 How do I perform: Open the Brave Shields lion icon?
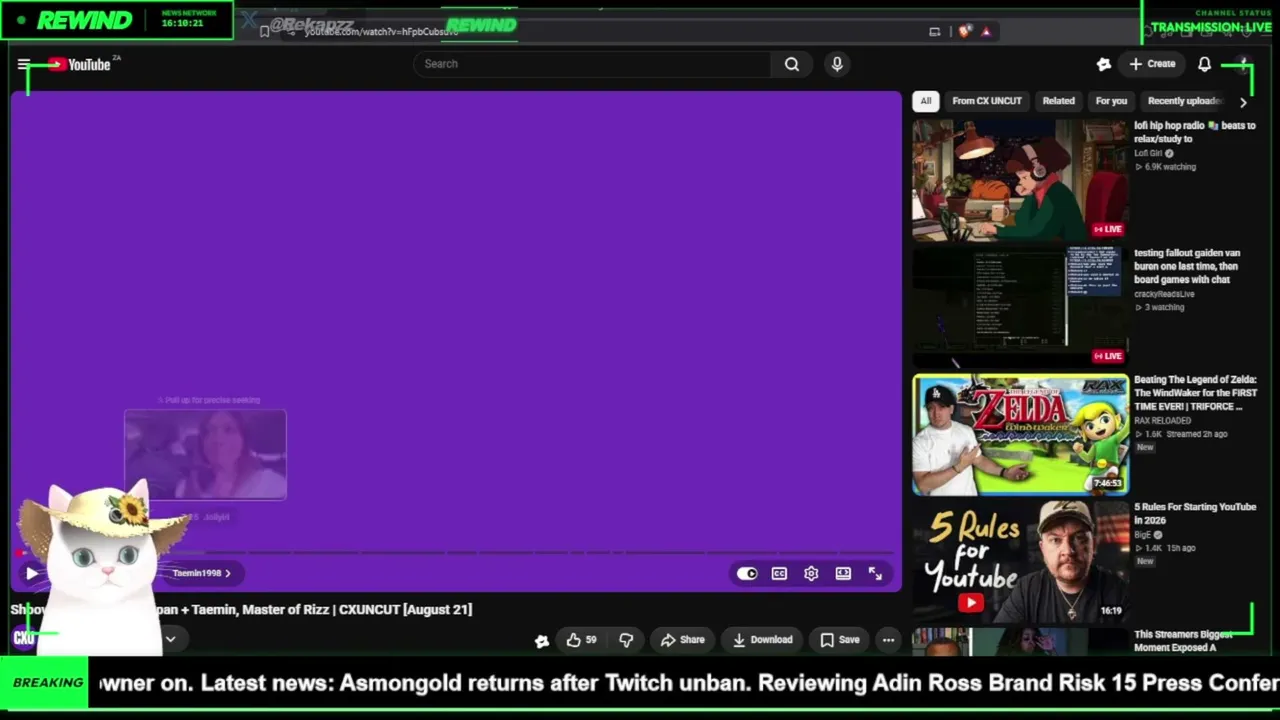tap(964, 31)
